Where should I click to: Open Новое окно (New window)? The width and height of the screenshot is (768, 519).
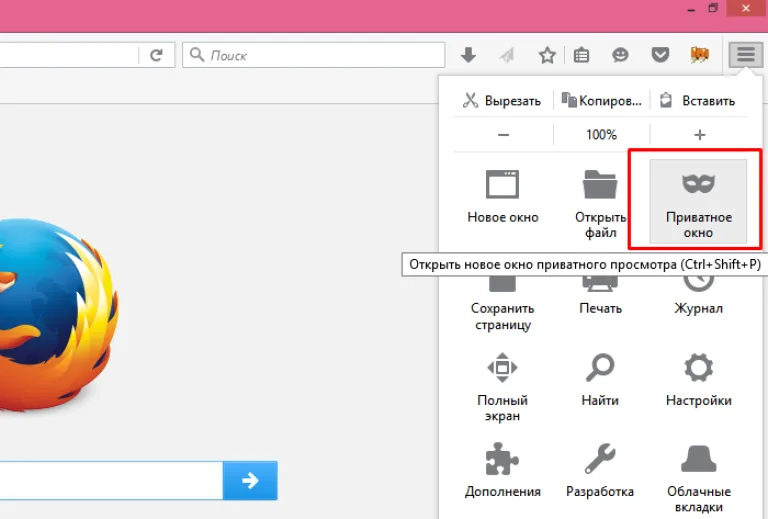503,196
